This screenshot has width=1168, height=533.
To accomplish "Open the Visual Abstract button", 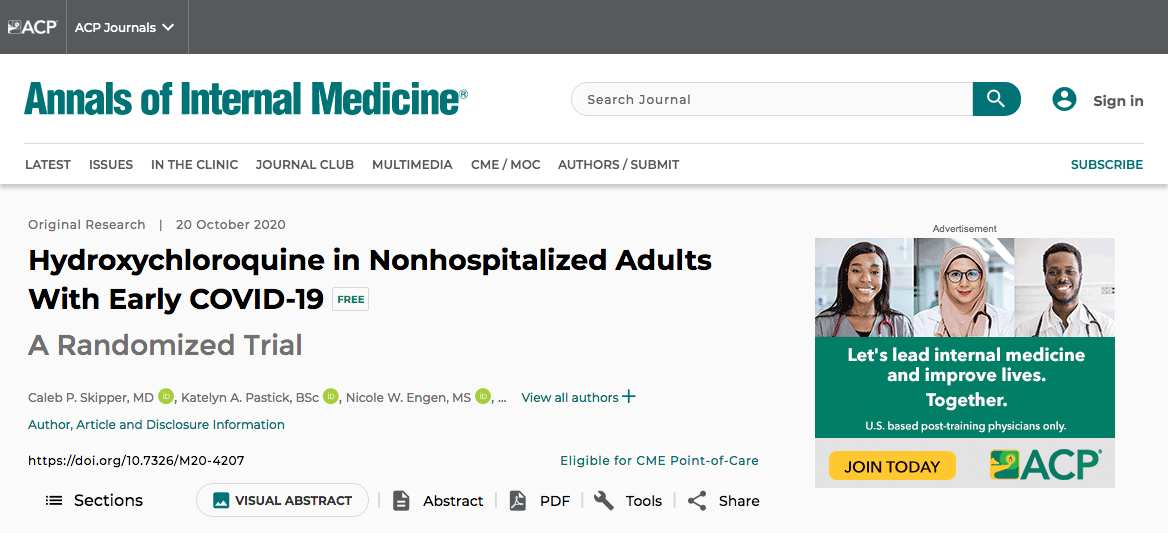I will pos(282,501).
